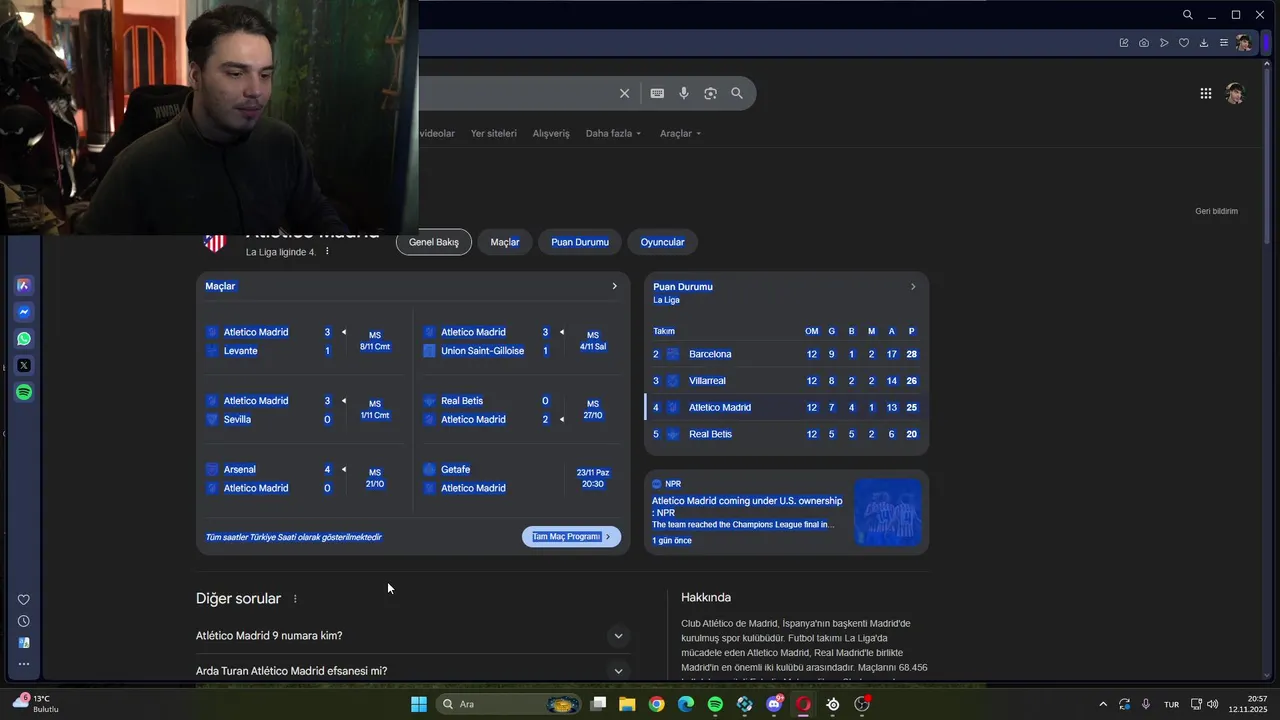Open Atletico Madrid vs Union Saint-Gilloise match
The image size is (1280, 720).
[520, 341]
